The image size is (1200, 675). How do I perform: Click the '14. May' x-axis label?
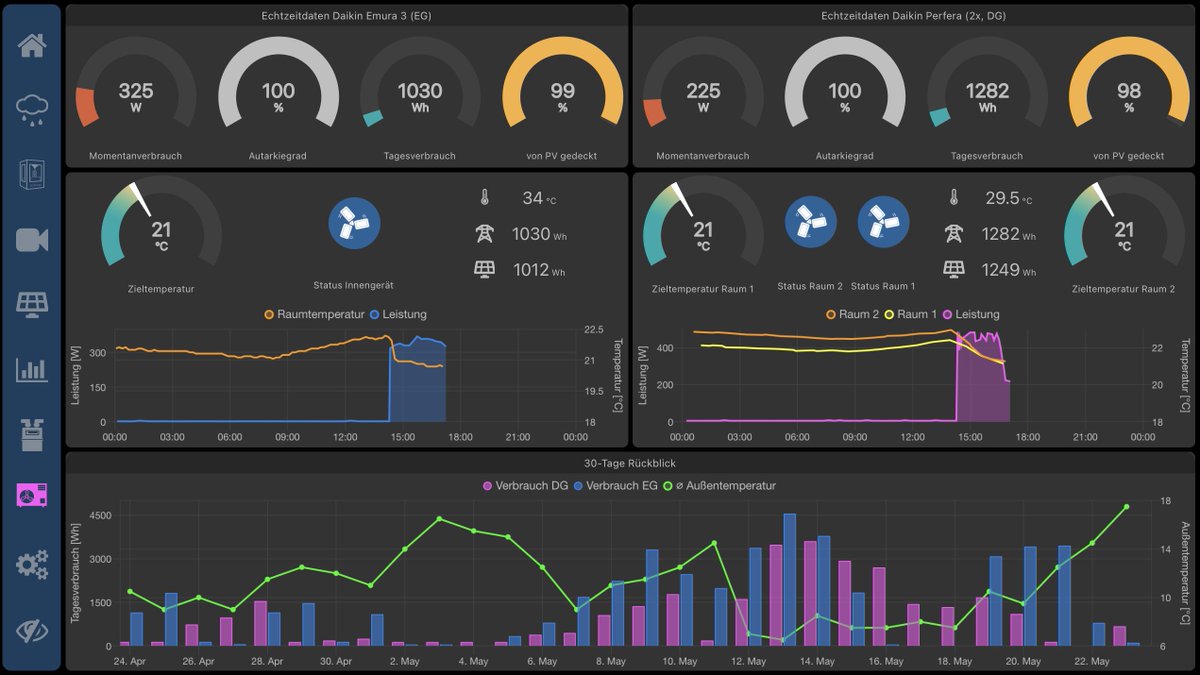[x=817, y=662]
